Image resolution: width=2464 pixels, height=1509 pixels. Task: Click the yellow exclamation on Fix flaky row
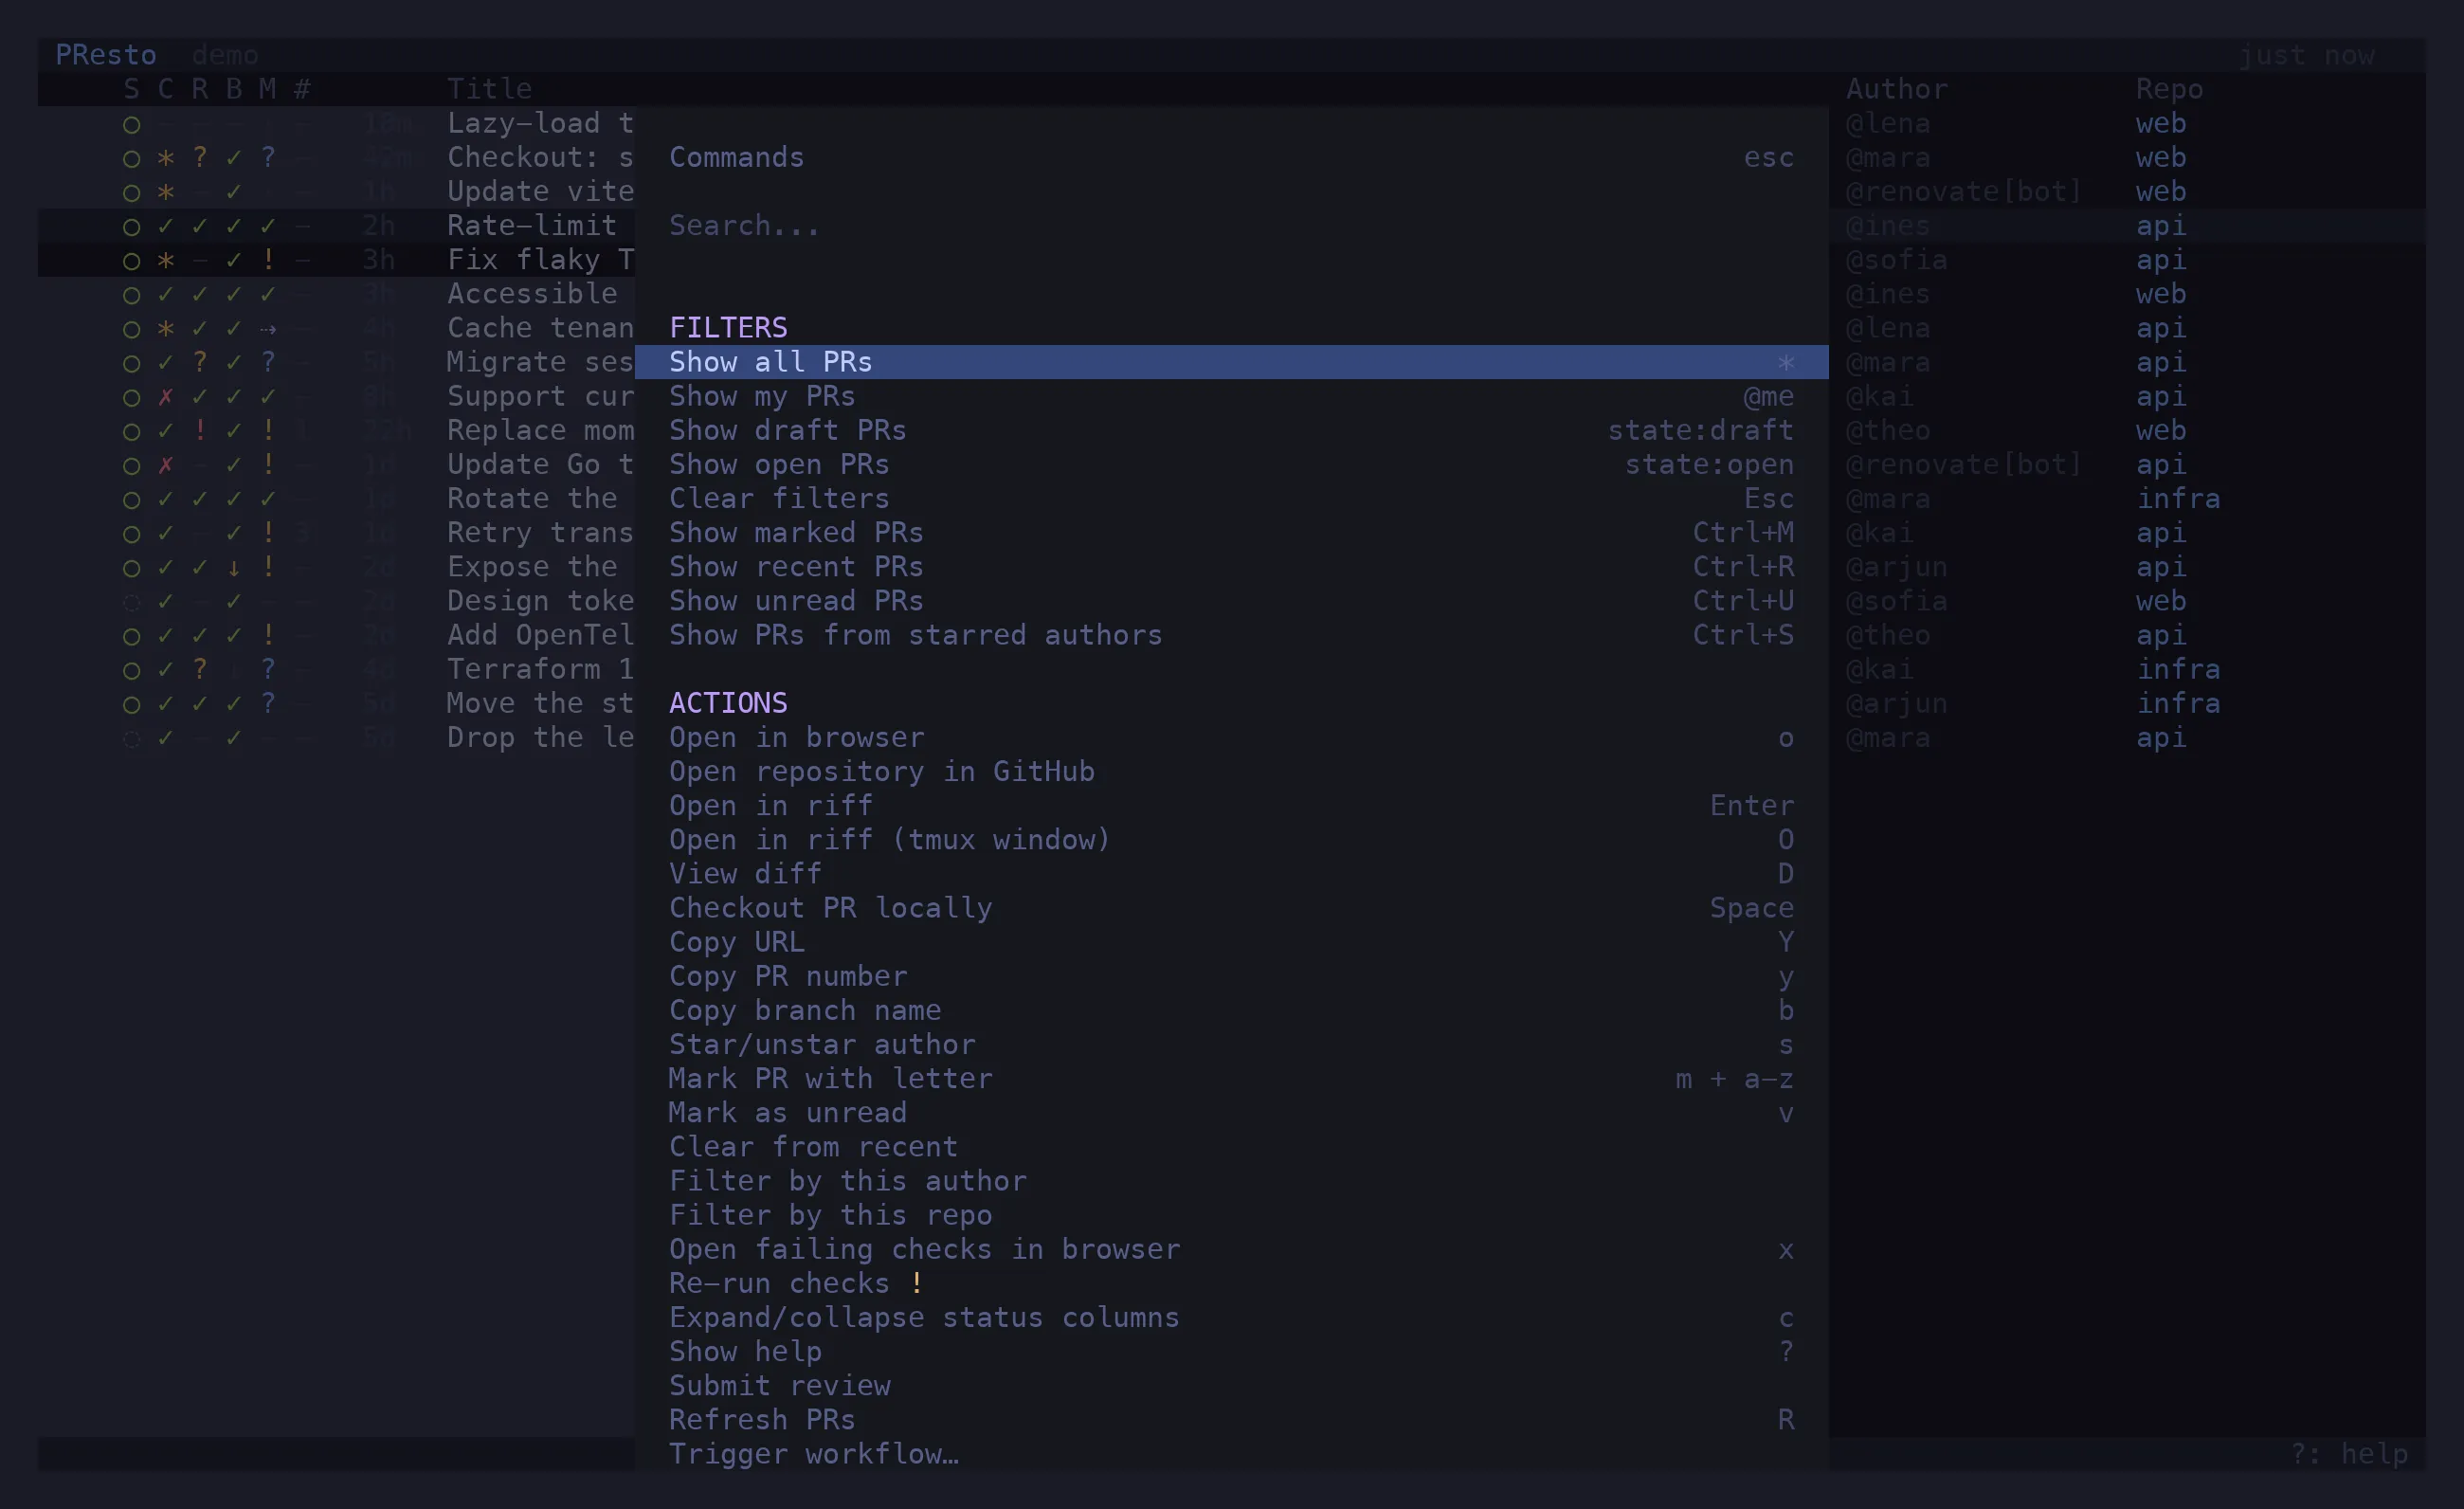tap(268, 260)
